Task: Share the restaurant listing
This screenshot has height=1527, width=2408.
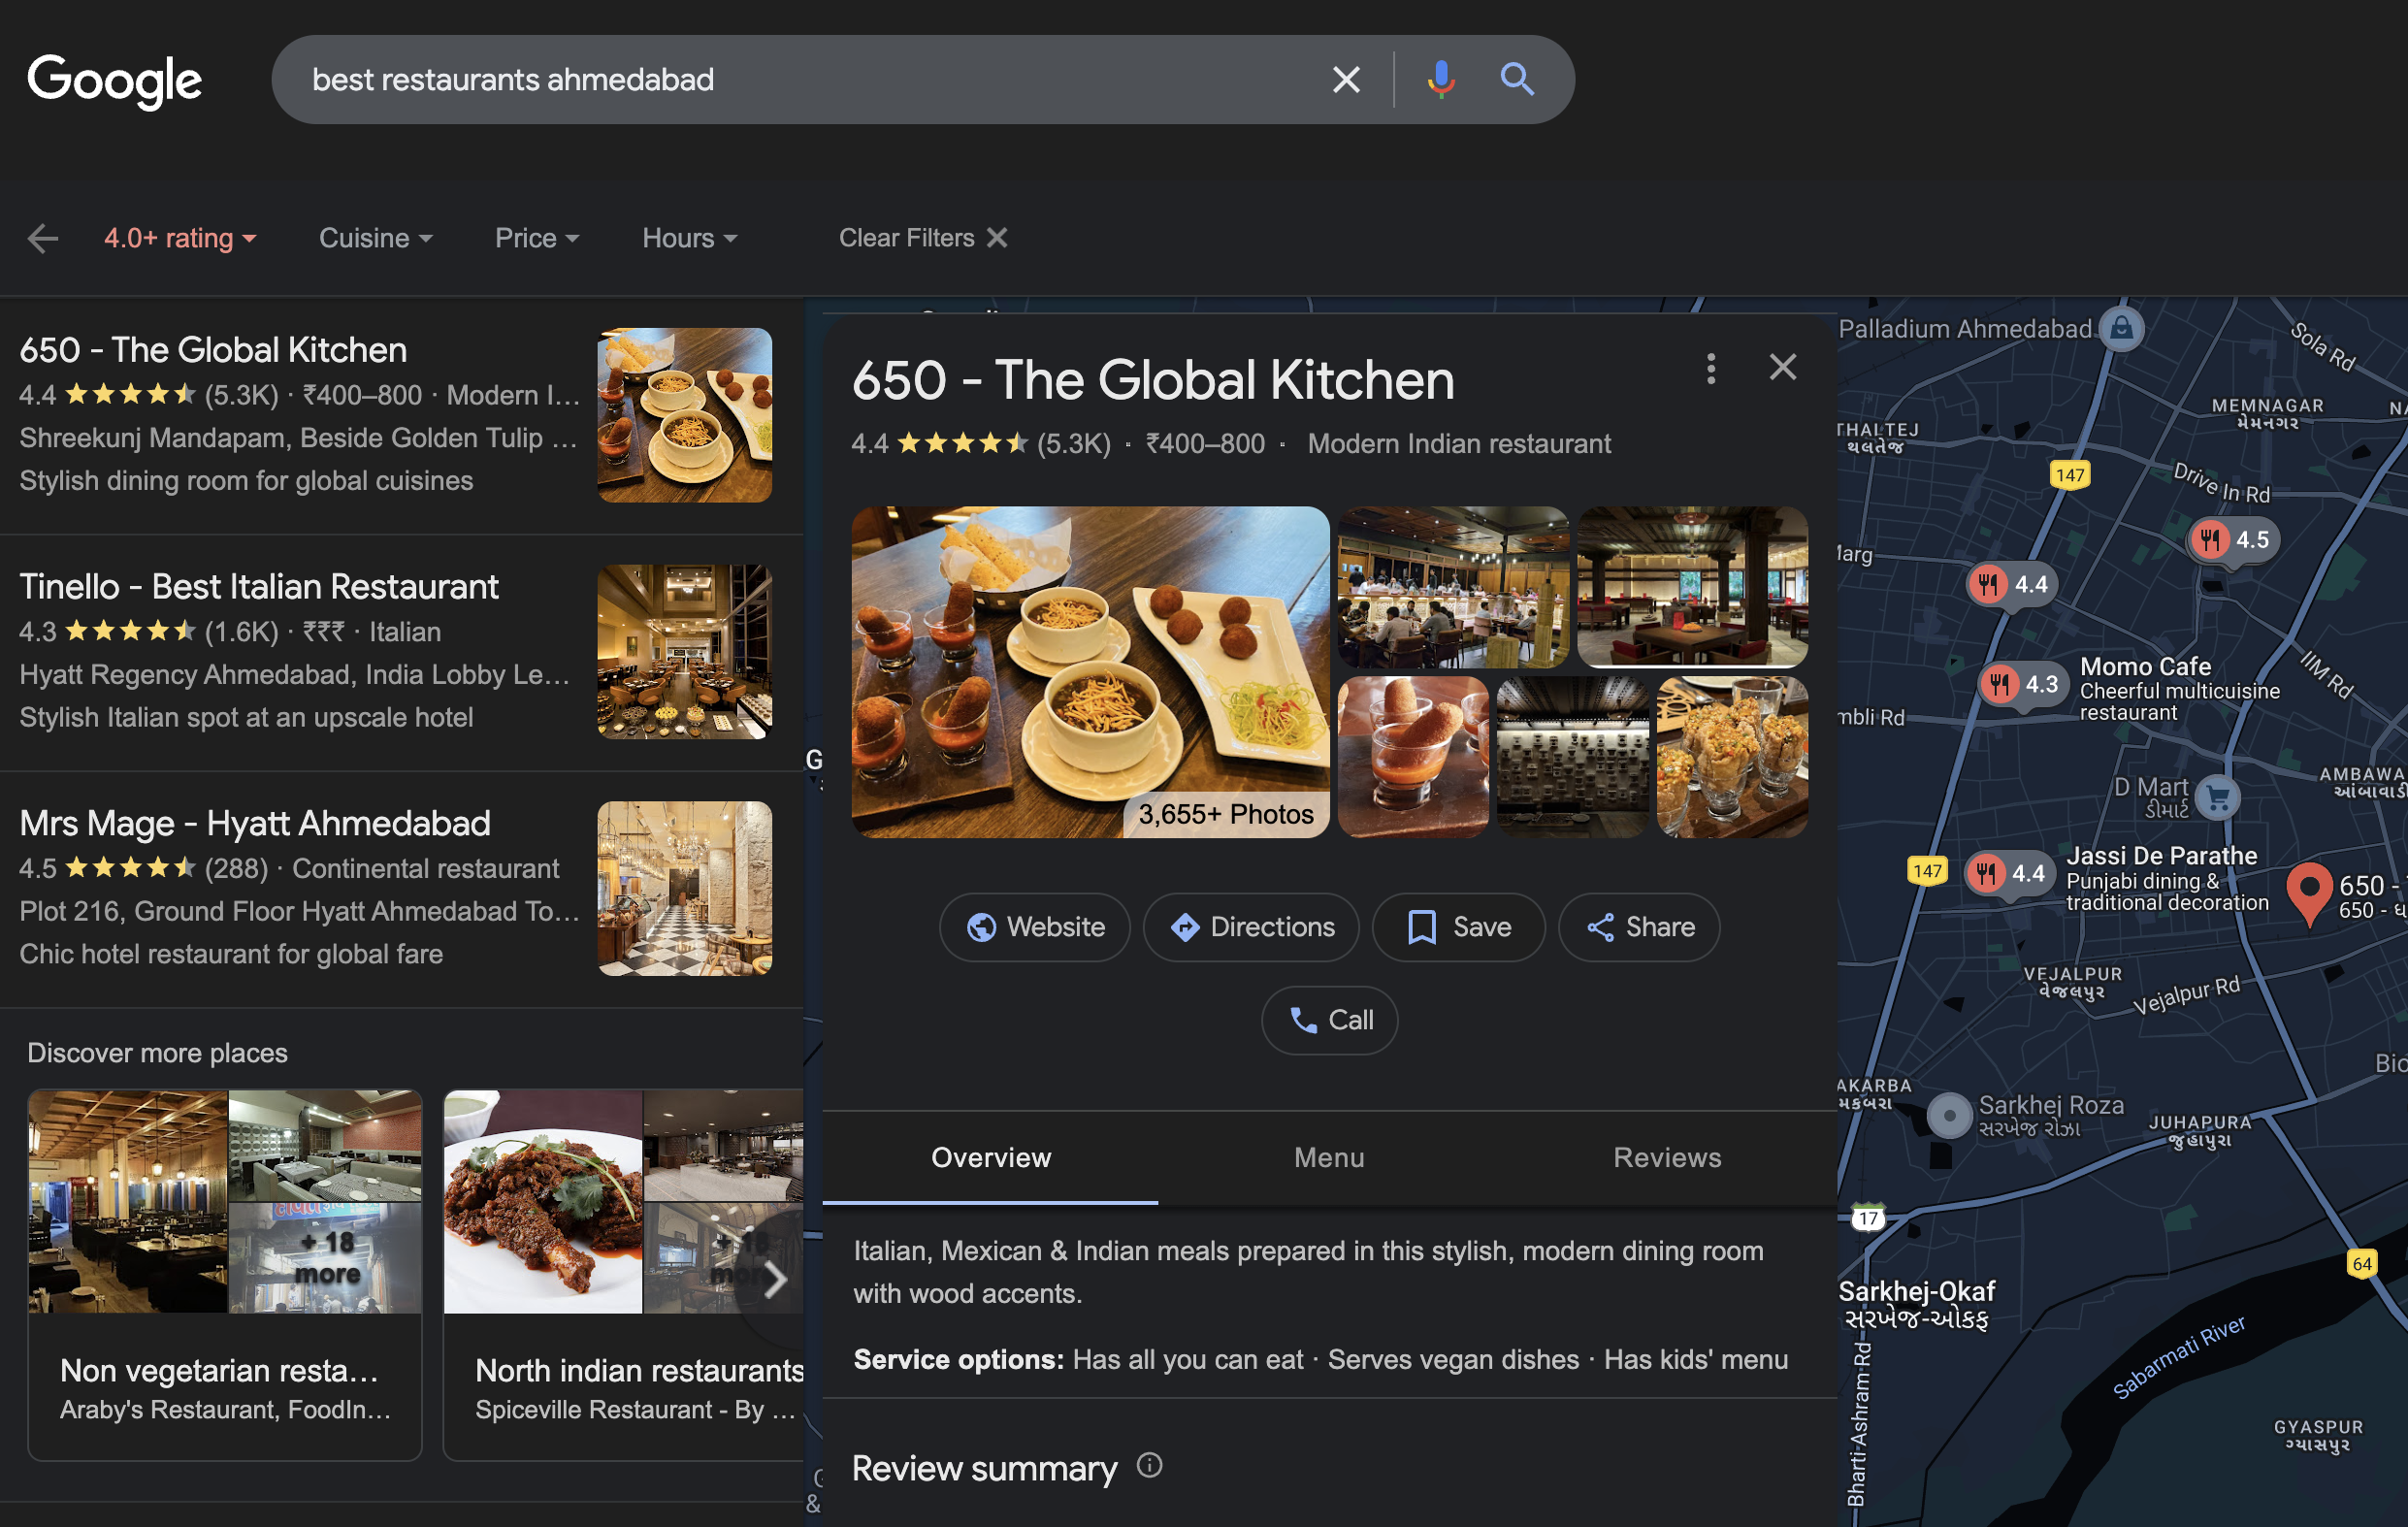Action: tap(1639, 927)
